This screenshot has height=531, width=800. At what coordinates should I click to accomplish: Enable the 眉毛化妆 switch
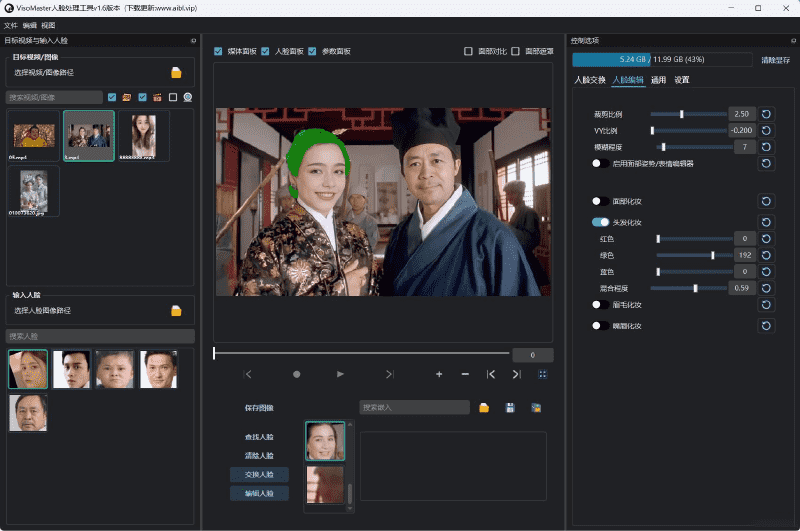pos(601,305)
